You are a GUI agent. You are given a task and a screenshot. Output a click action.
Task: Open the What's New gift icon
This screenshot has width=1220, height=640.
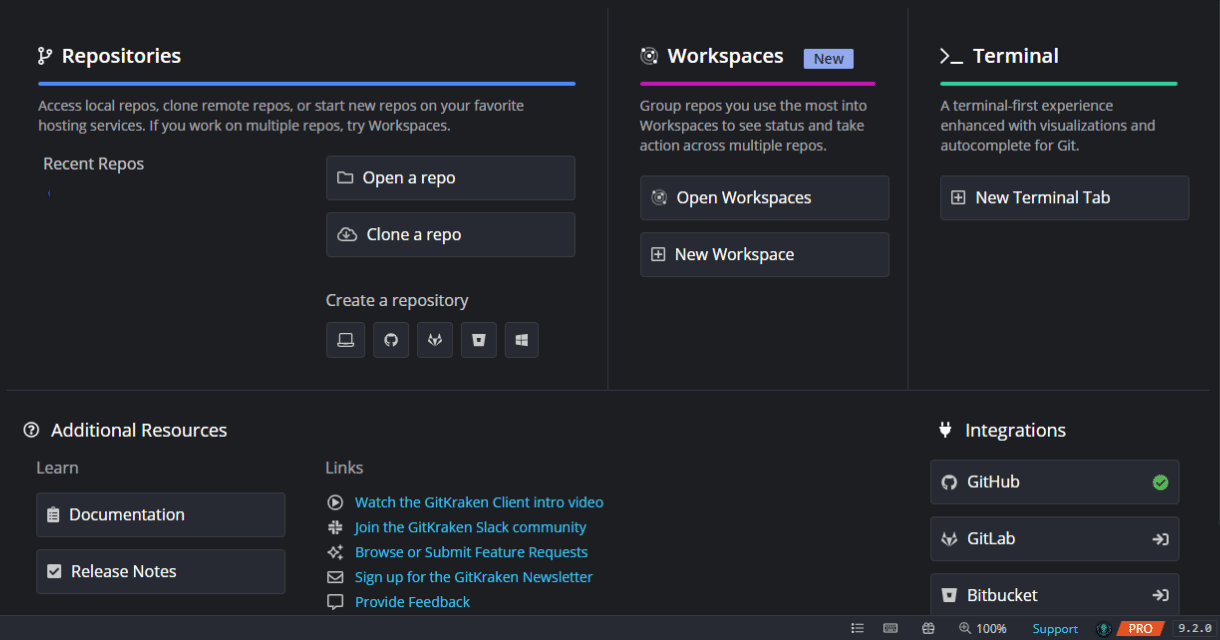click(928, 628)
